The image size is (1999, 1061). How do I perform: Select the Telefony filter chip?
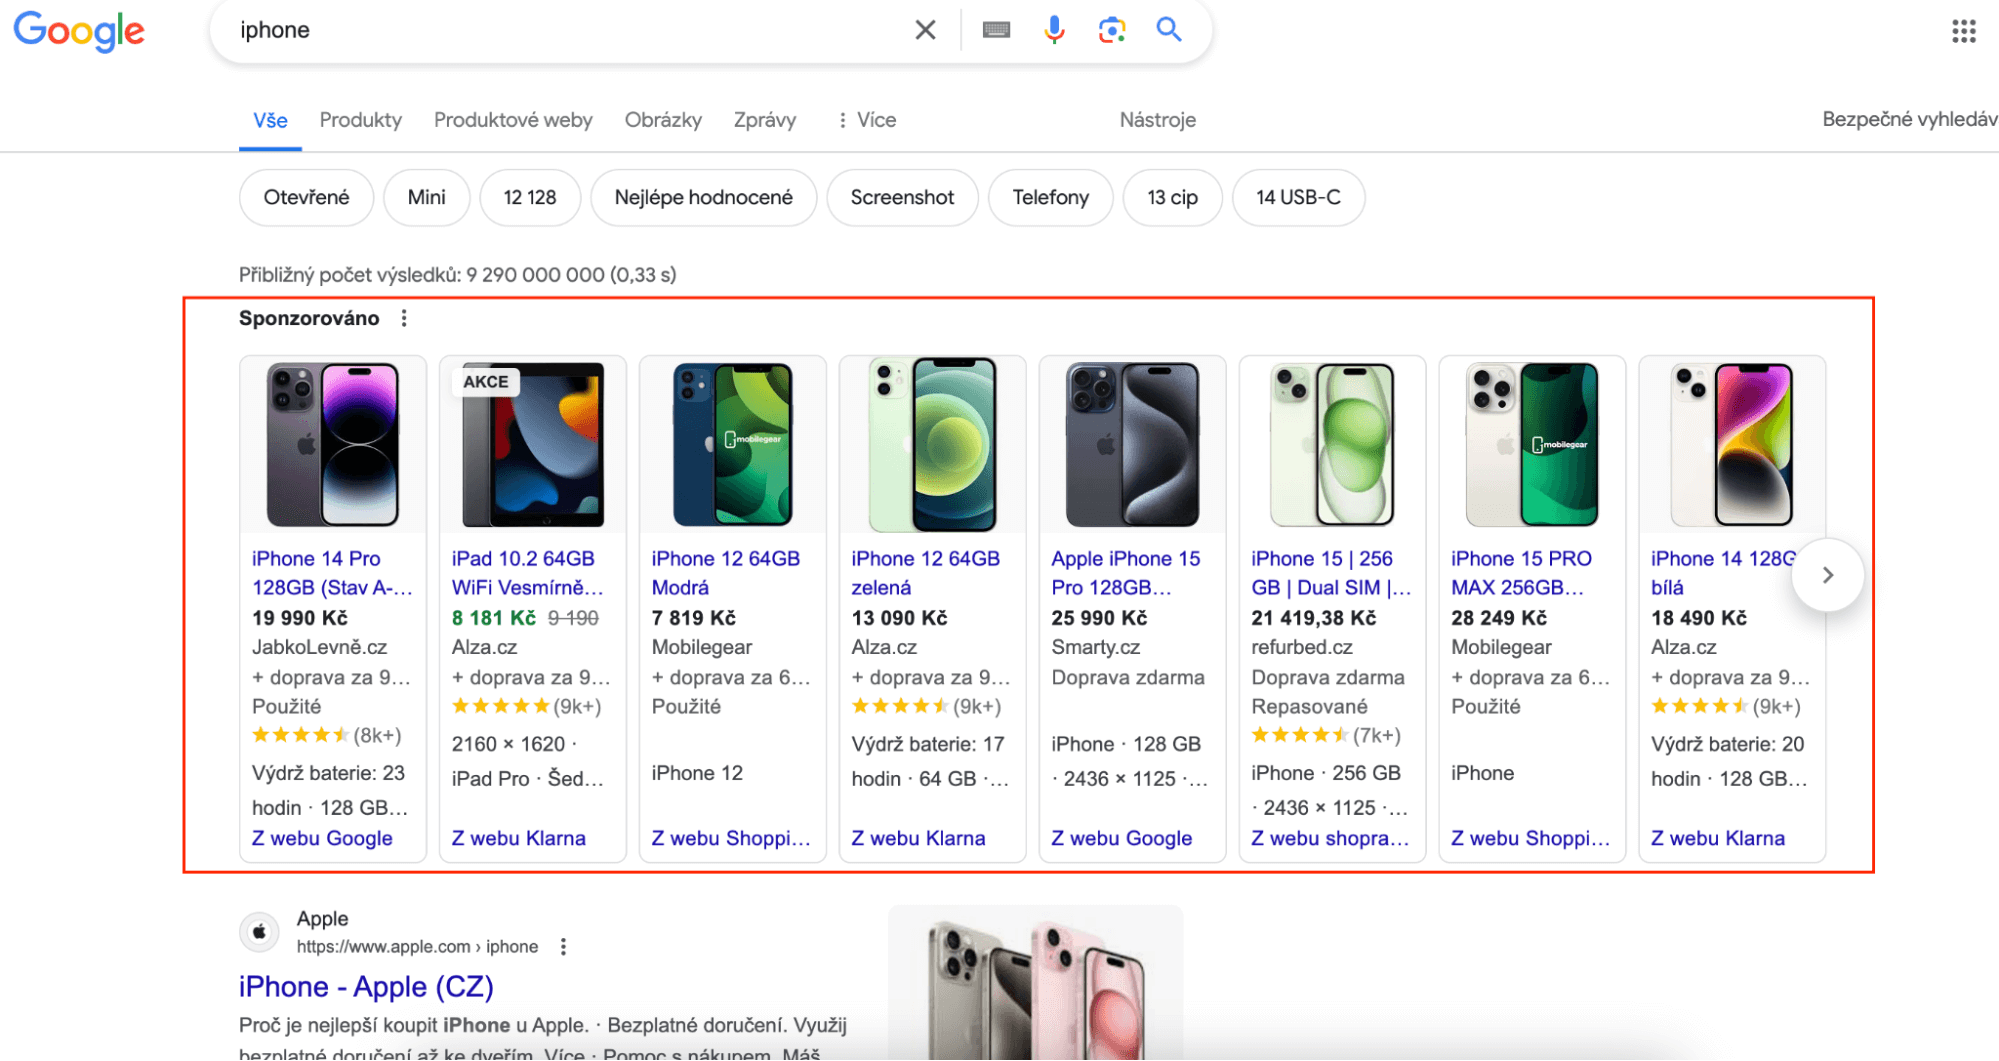point(1050,197)
